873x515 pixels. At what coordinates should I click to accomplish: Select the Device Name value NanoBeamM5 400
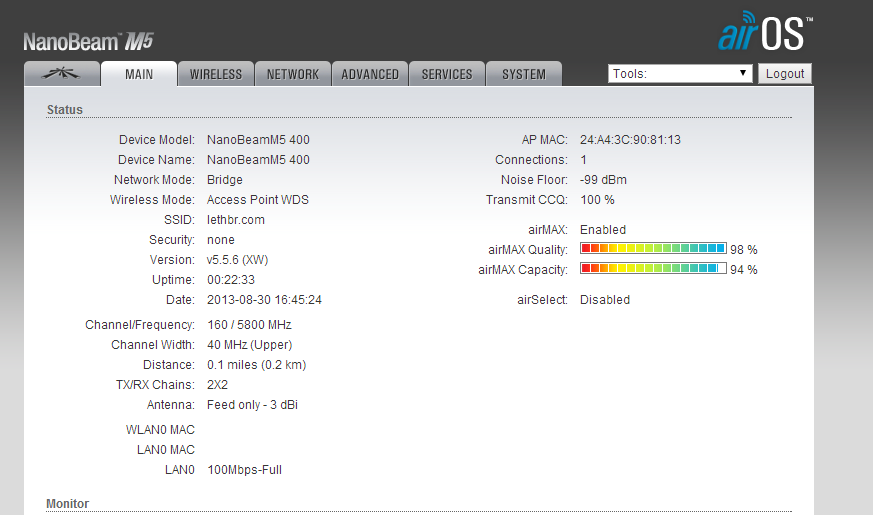tap(258, 160)
